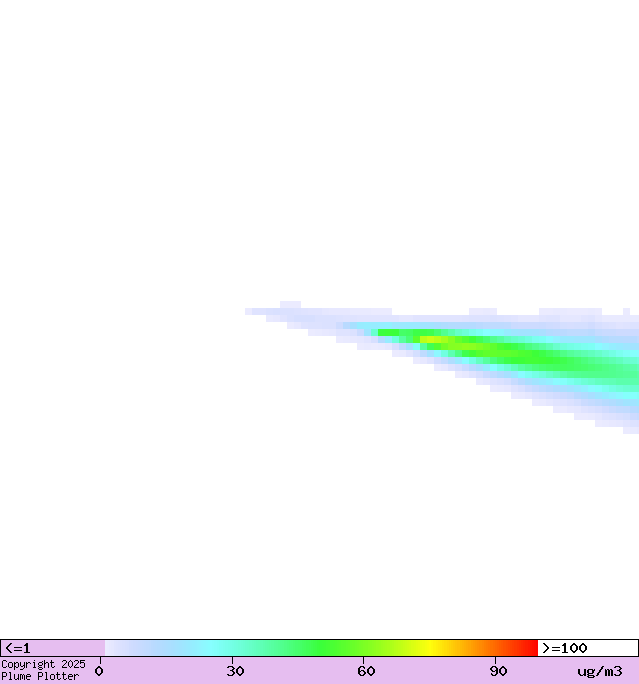The image size is (639, 684).
Task: Open the "Plume Plotter" credit text
Action: coord(40,676)
